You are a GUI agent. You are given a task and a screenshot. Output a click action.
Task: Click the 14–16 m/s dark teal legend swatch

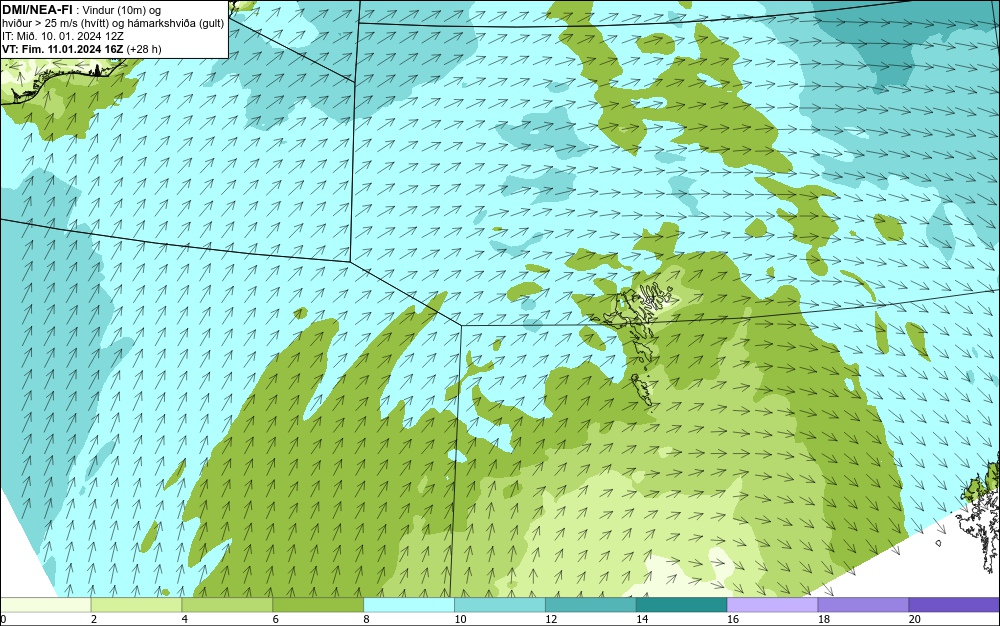point(681,604)
